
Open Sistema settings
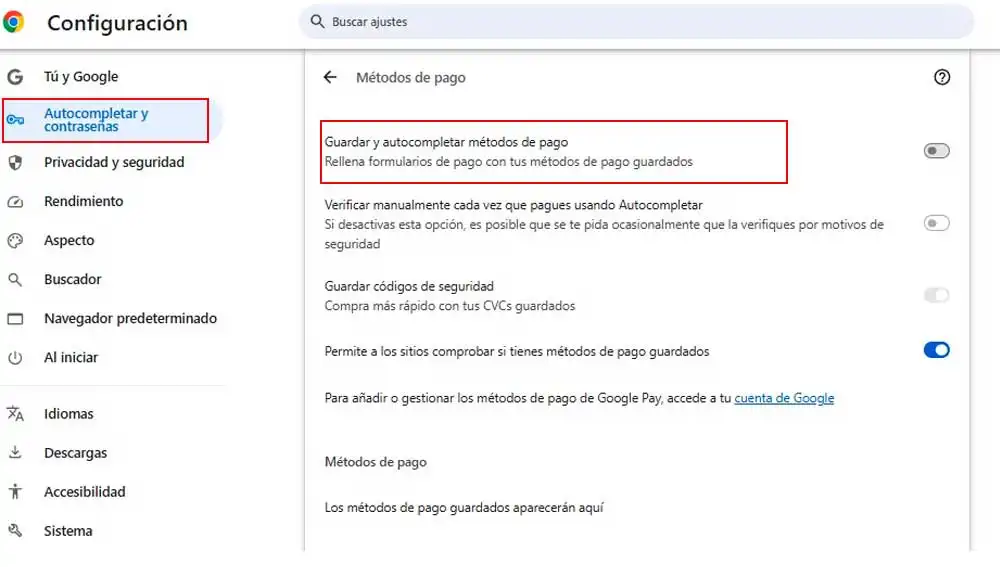tap(68, 531)
